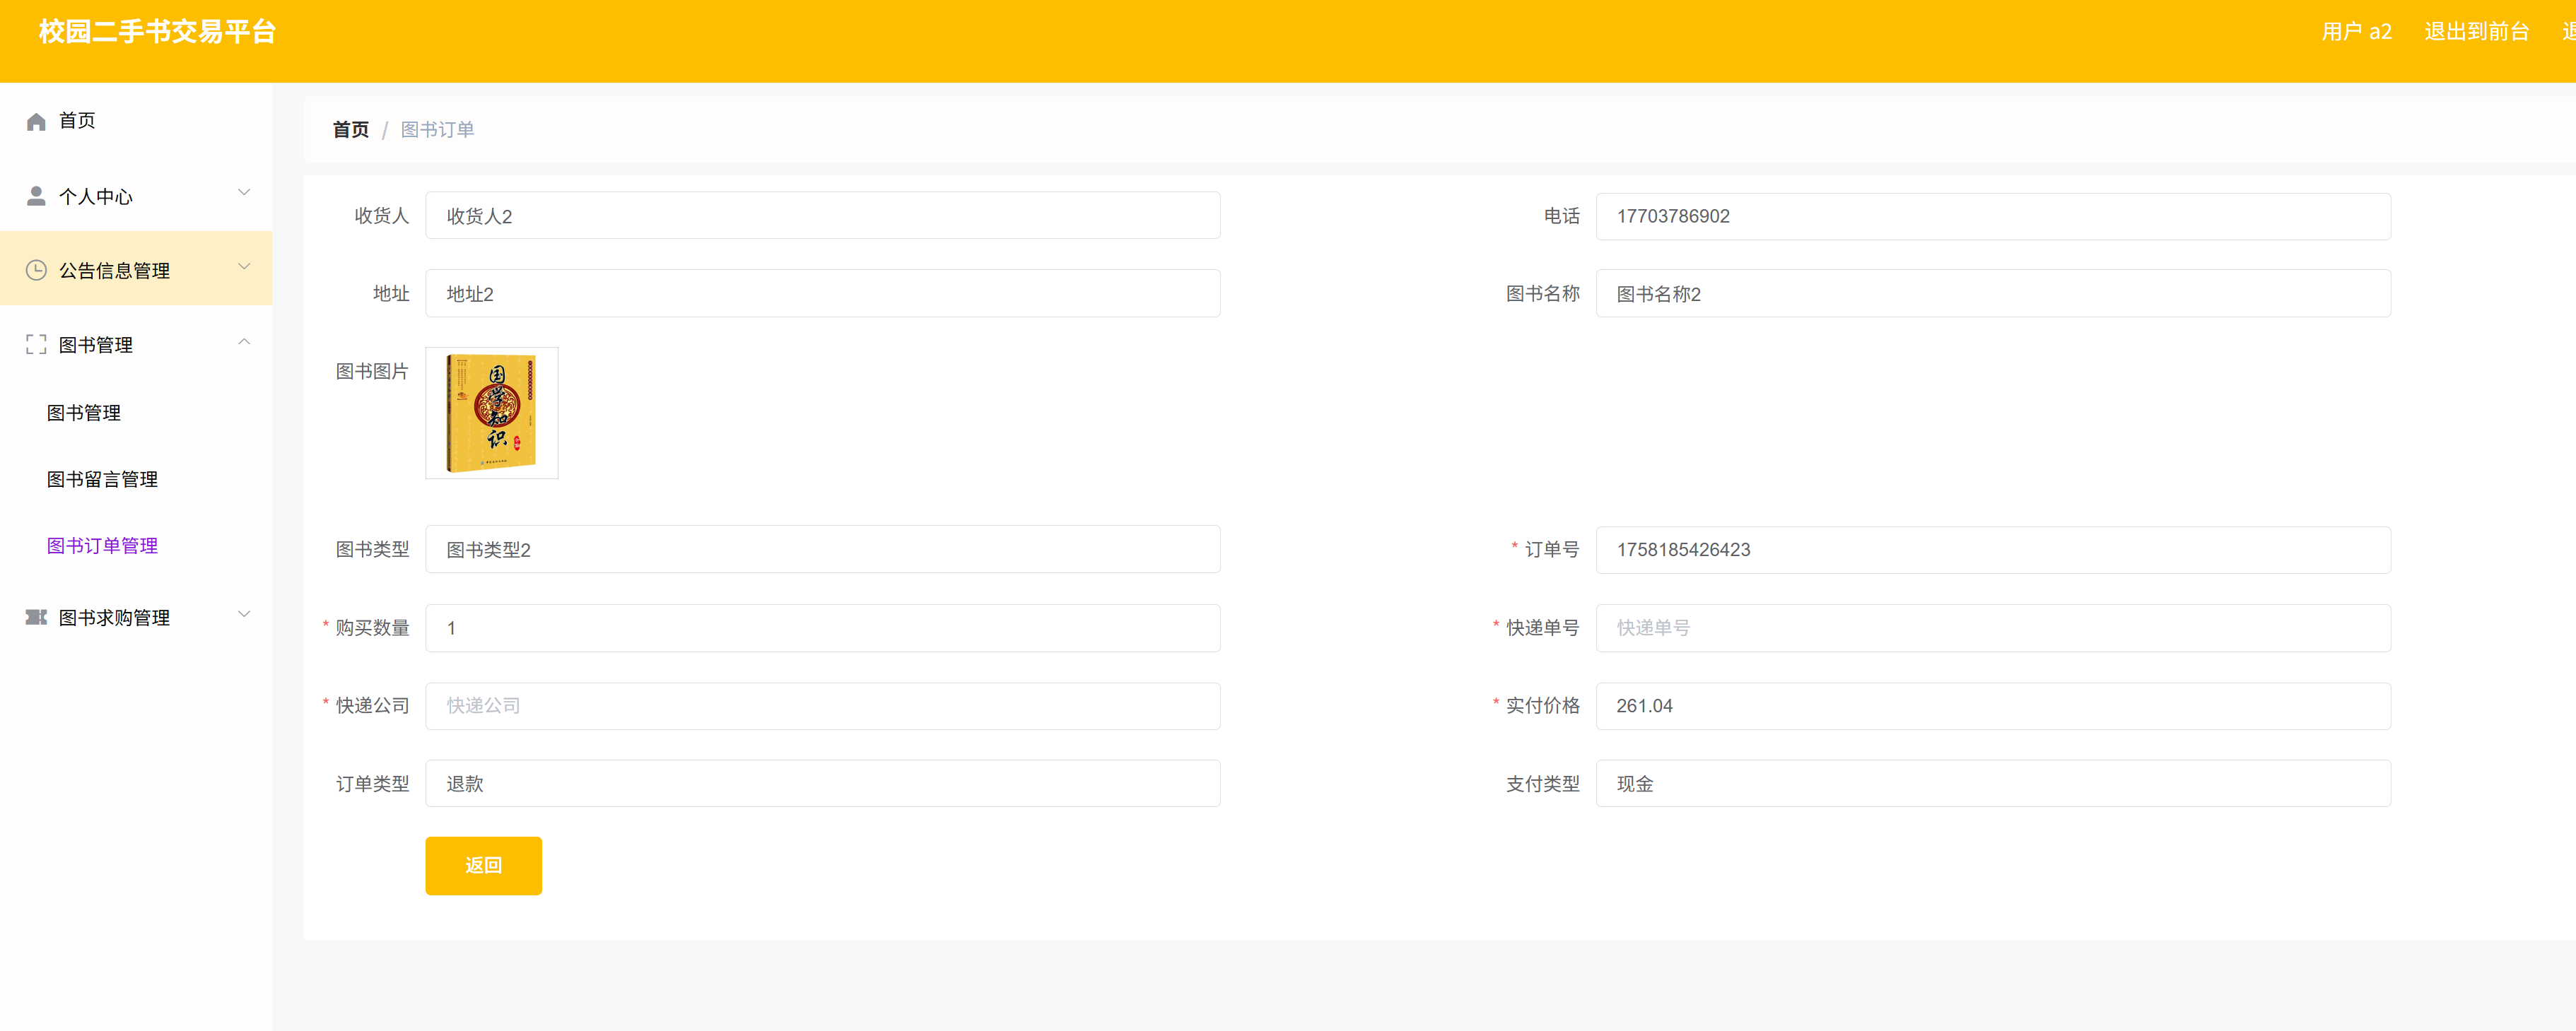Click the 首页 breadcrumb link
This screenshot has width=2576, height=1031.
pos(350,130)
